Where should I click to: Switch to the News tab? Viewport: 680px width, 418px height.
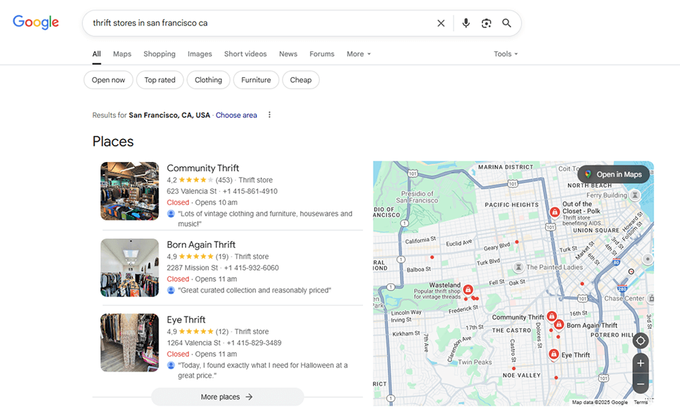(288, 54)
